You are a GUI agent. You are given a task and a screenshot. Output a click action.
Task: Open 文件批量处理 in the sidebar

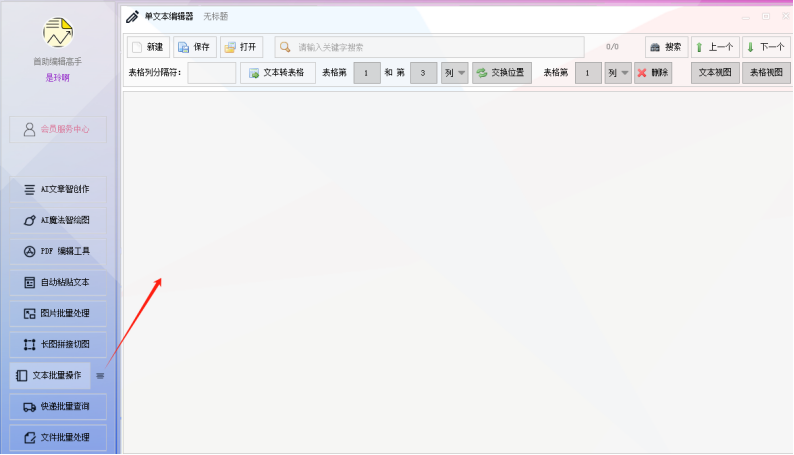(x=58, y=437)
